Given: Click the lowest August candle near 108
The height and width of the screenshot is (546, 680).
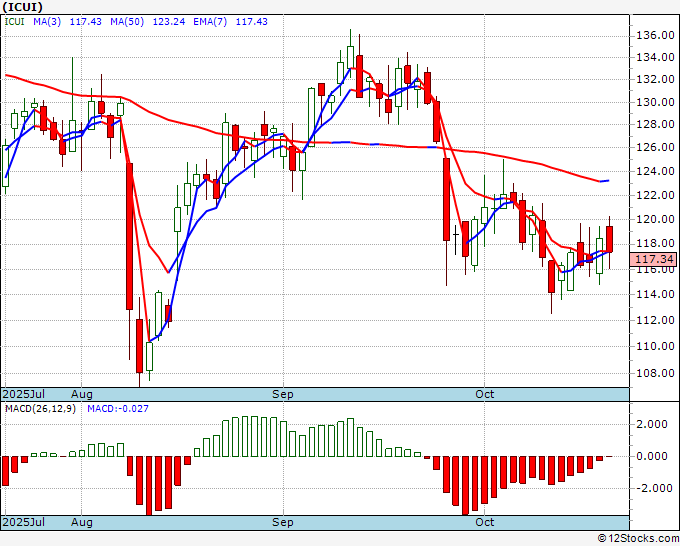Looking at the screenshot, I should pos(139,346).
